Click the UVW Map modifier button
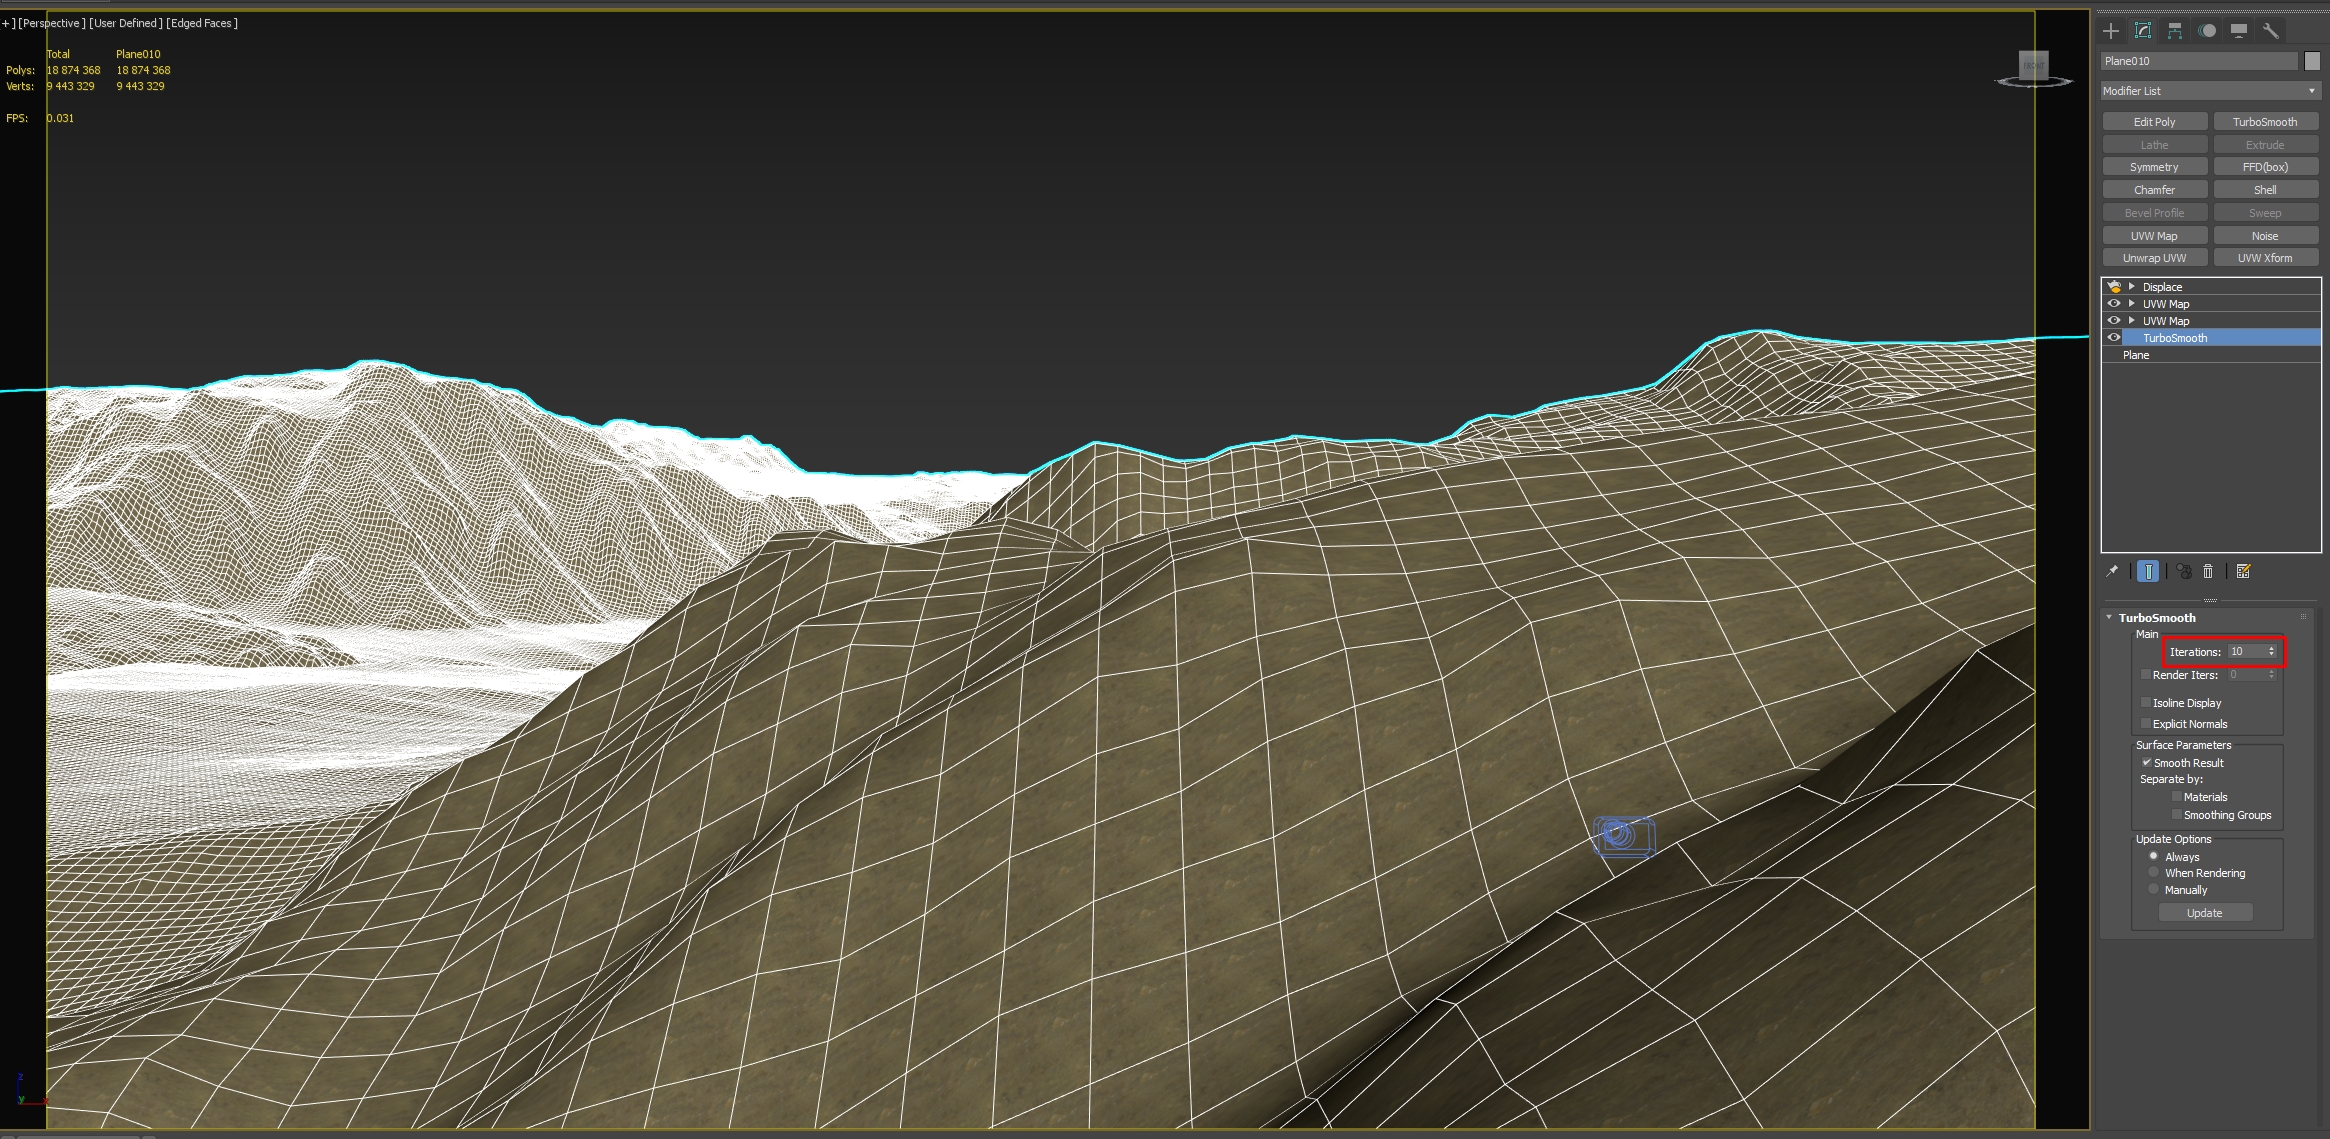The image size is (2330, 1139). coord(2154,236)
